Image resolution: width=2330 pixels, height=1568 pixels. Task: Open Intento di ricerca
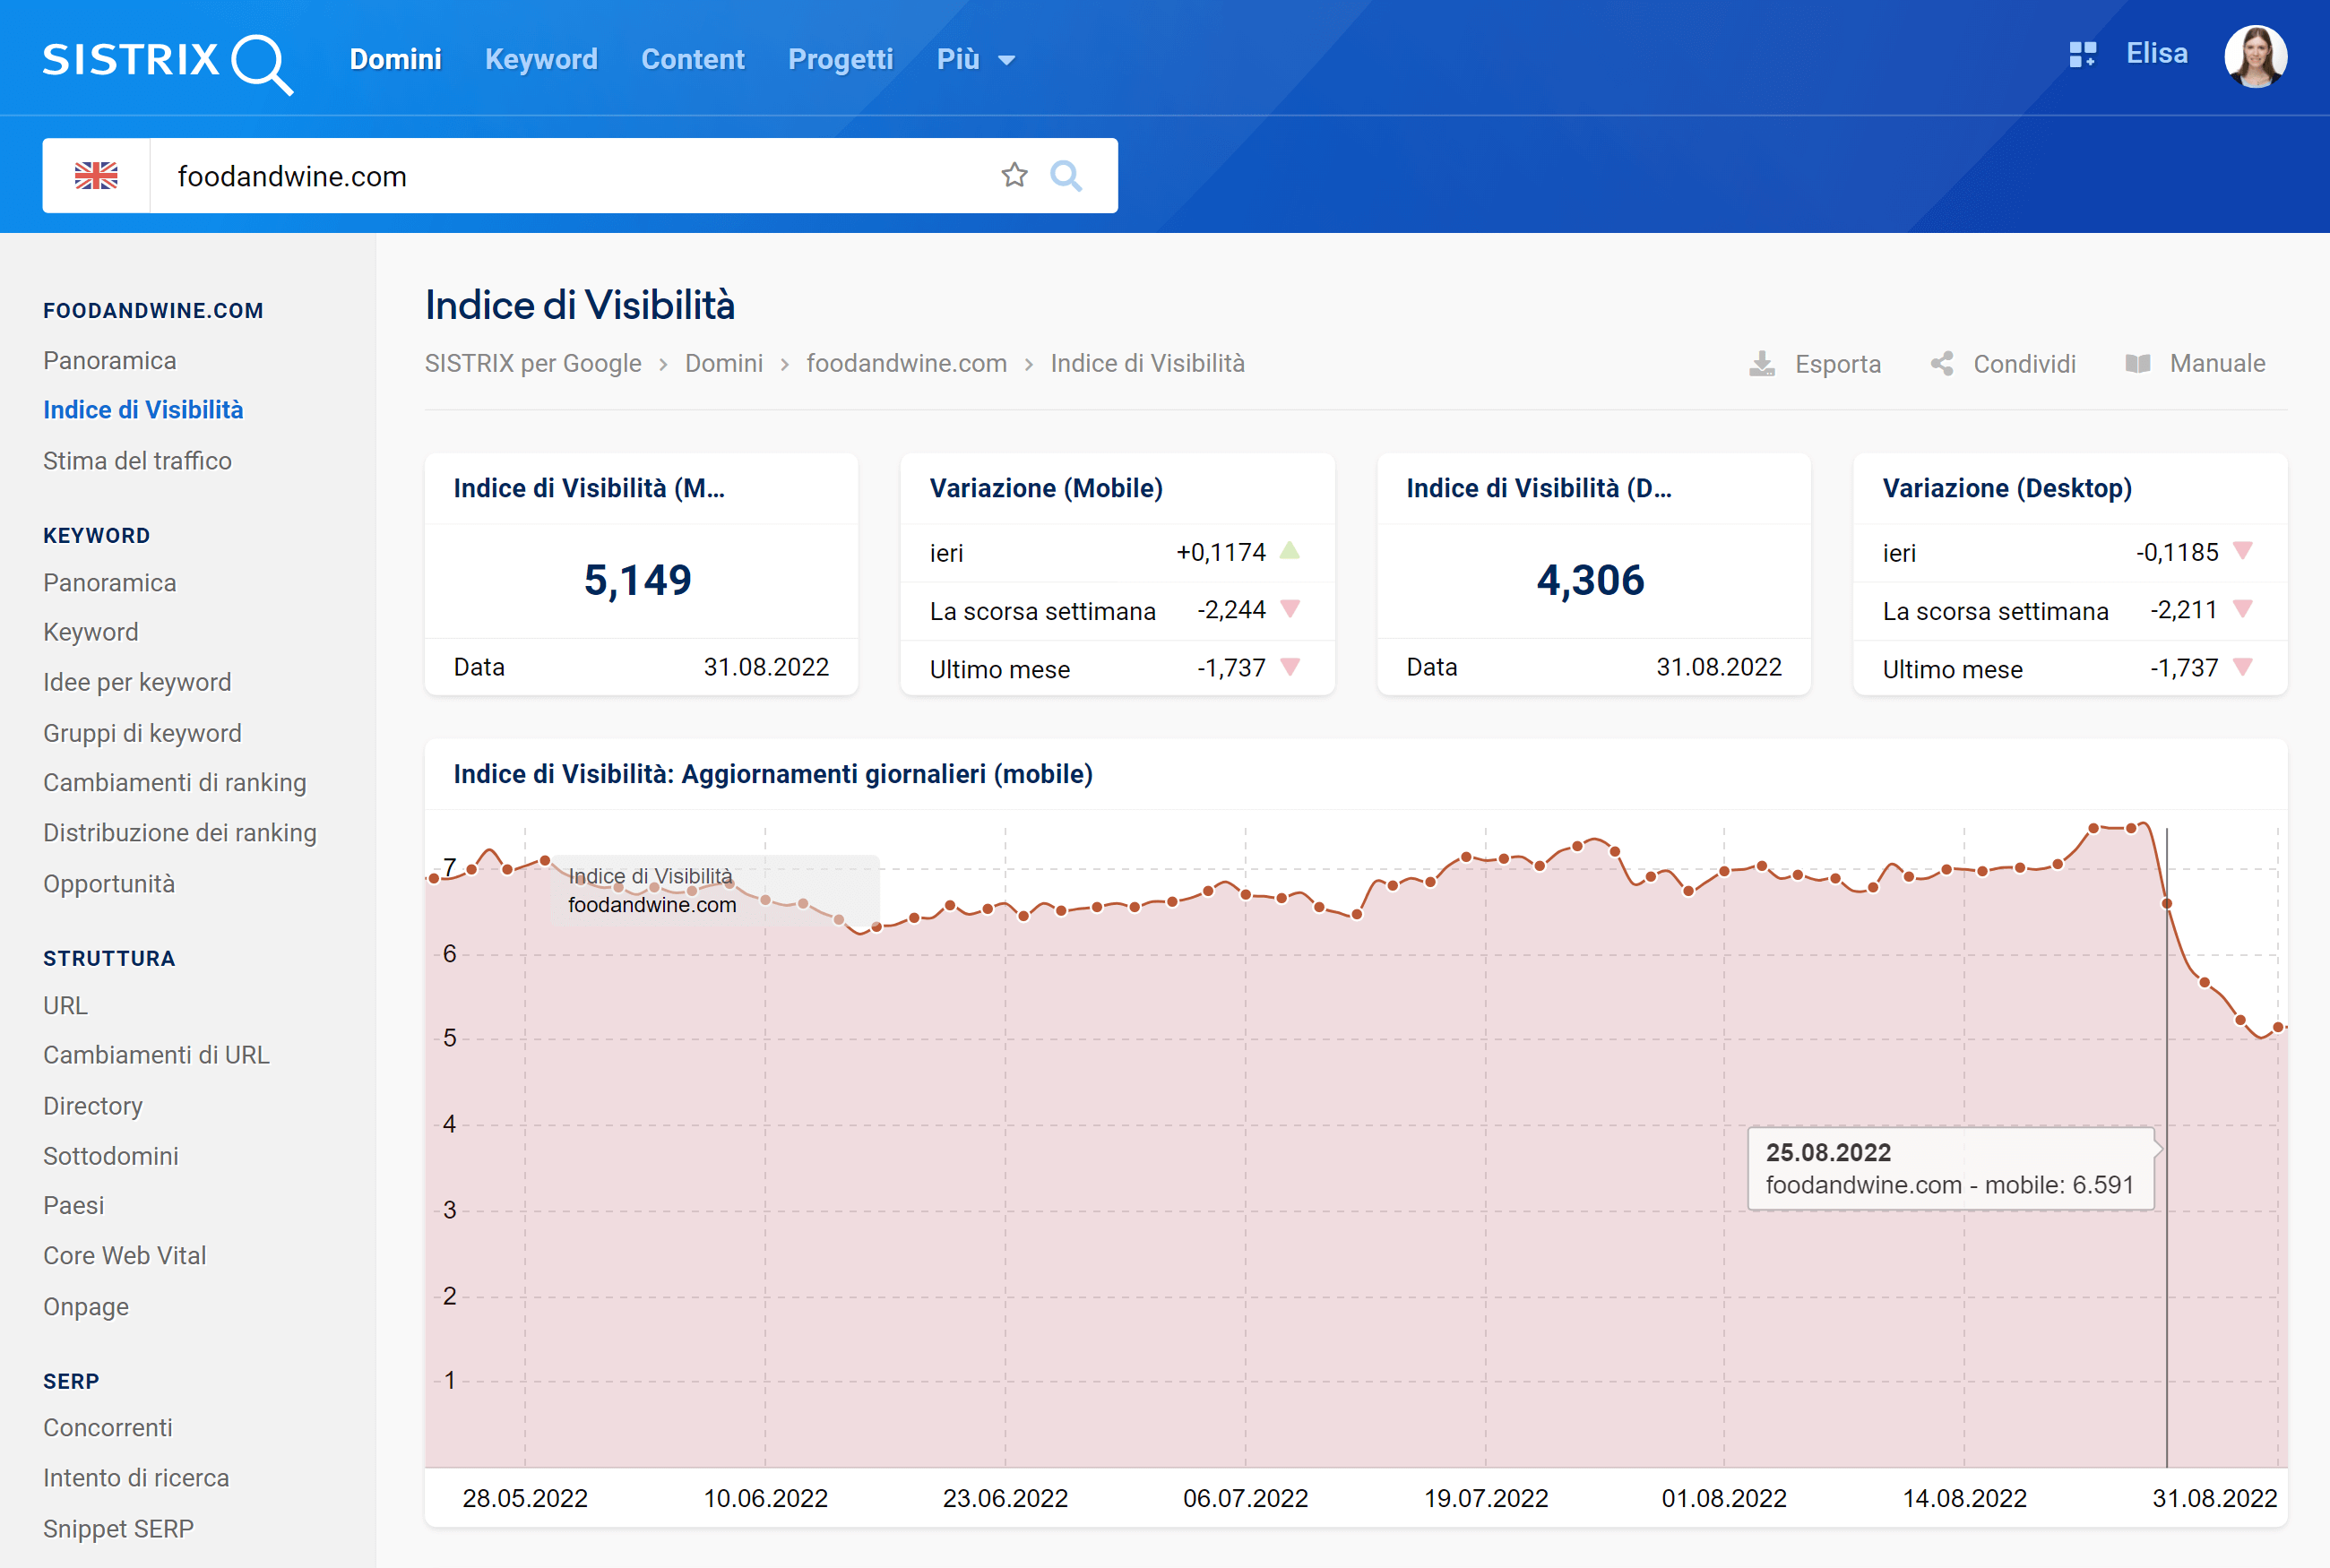coord(136,1478)
